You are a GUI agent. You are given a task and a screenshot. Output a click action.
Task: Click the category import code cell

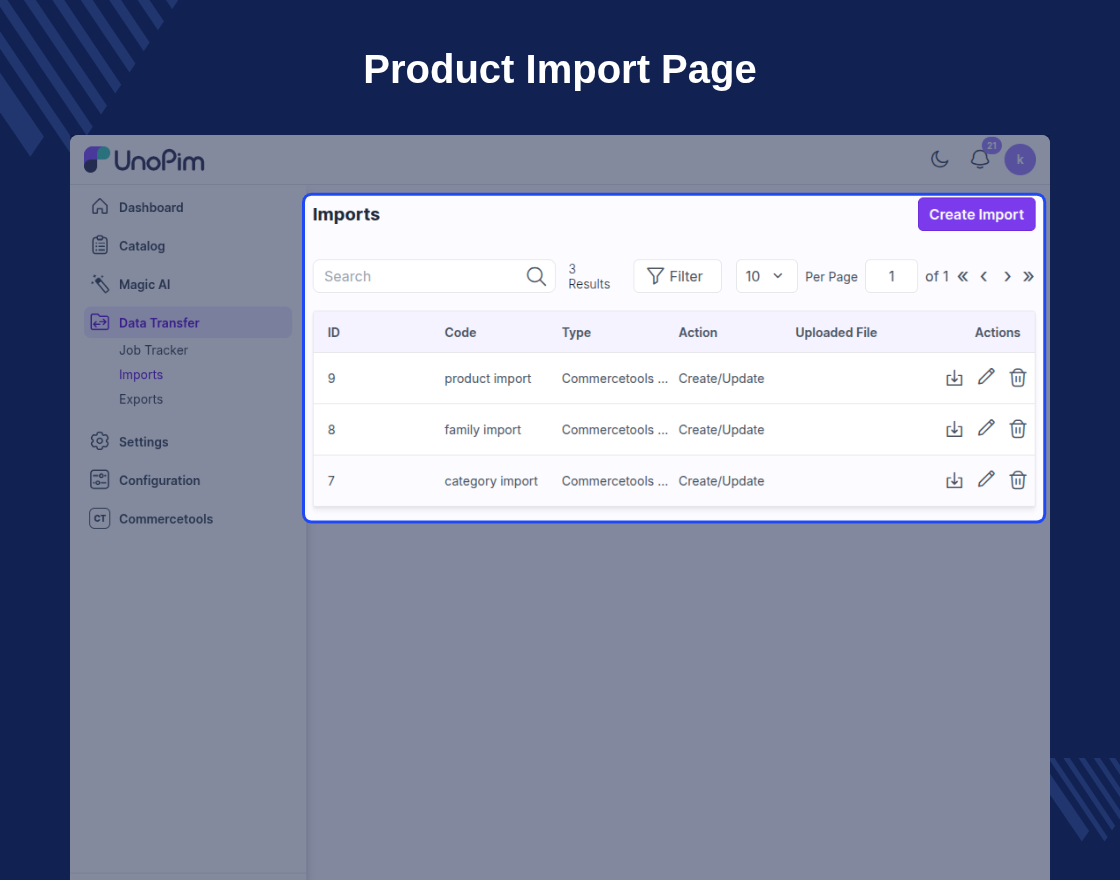click(x=491, y=481)
